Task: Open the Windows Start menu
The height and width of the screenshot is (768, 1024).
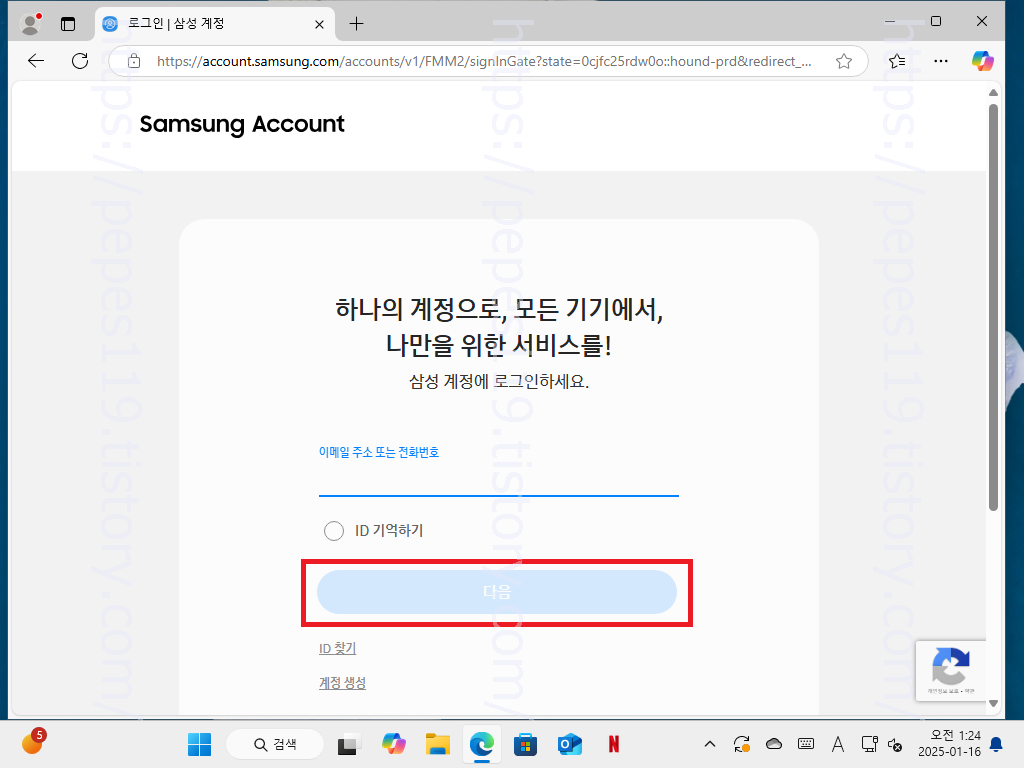Action: [x=199, y=744]
